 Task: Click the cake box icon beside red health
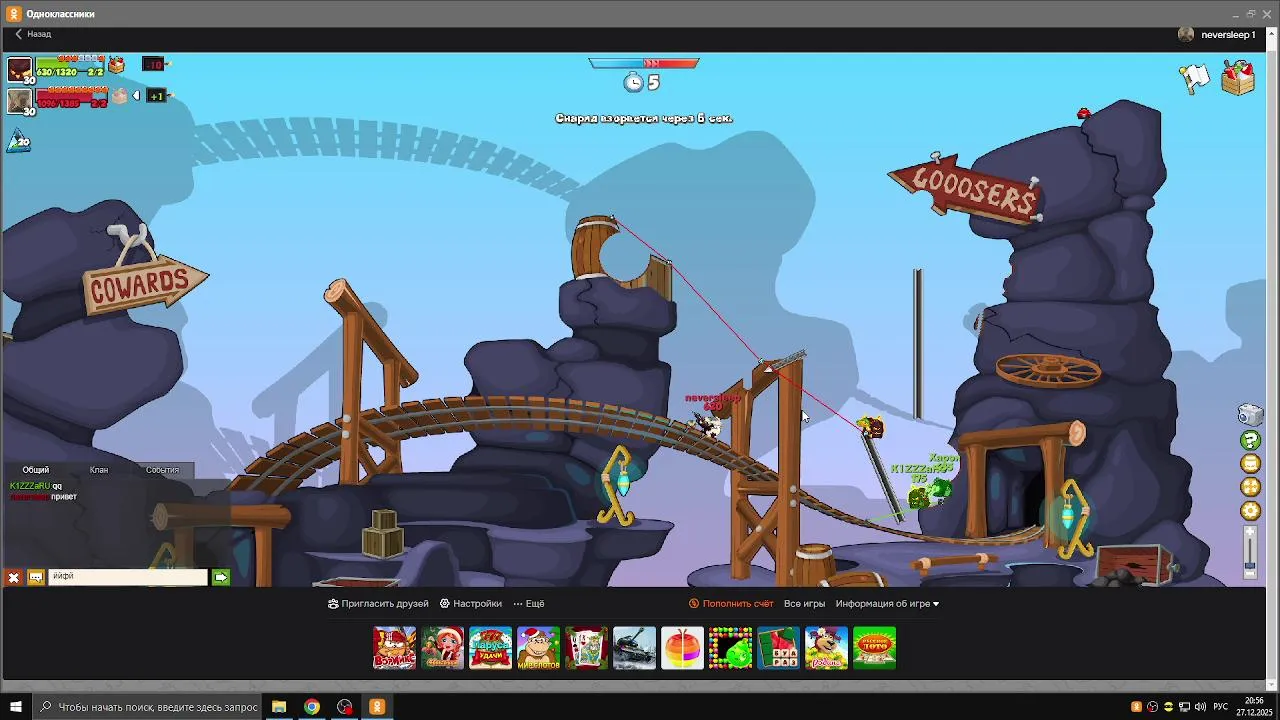120,96
